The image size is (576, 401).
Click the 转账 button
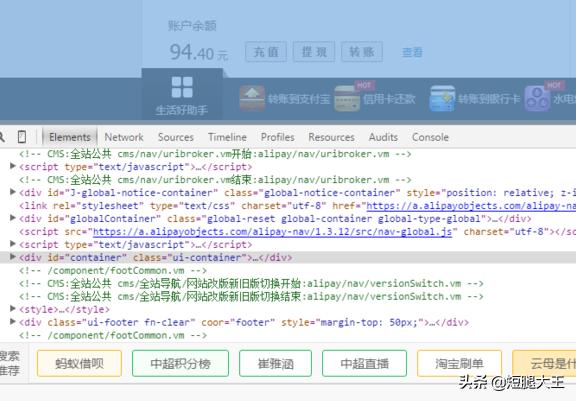[x=362, y=52]
